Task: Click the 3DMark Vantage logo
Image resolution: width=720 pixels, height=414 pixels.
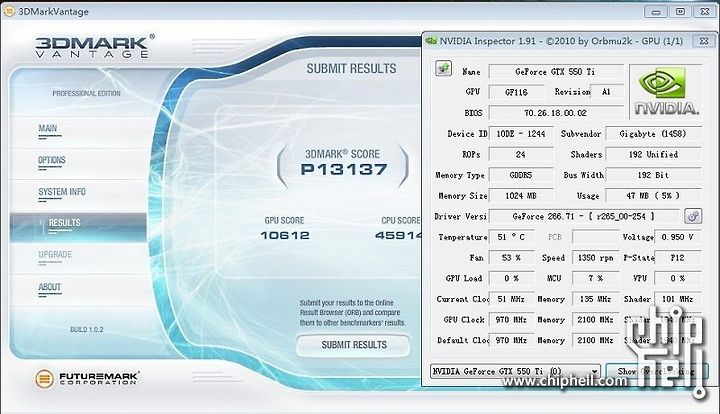Action: point(94,46)
